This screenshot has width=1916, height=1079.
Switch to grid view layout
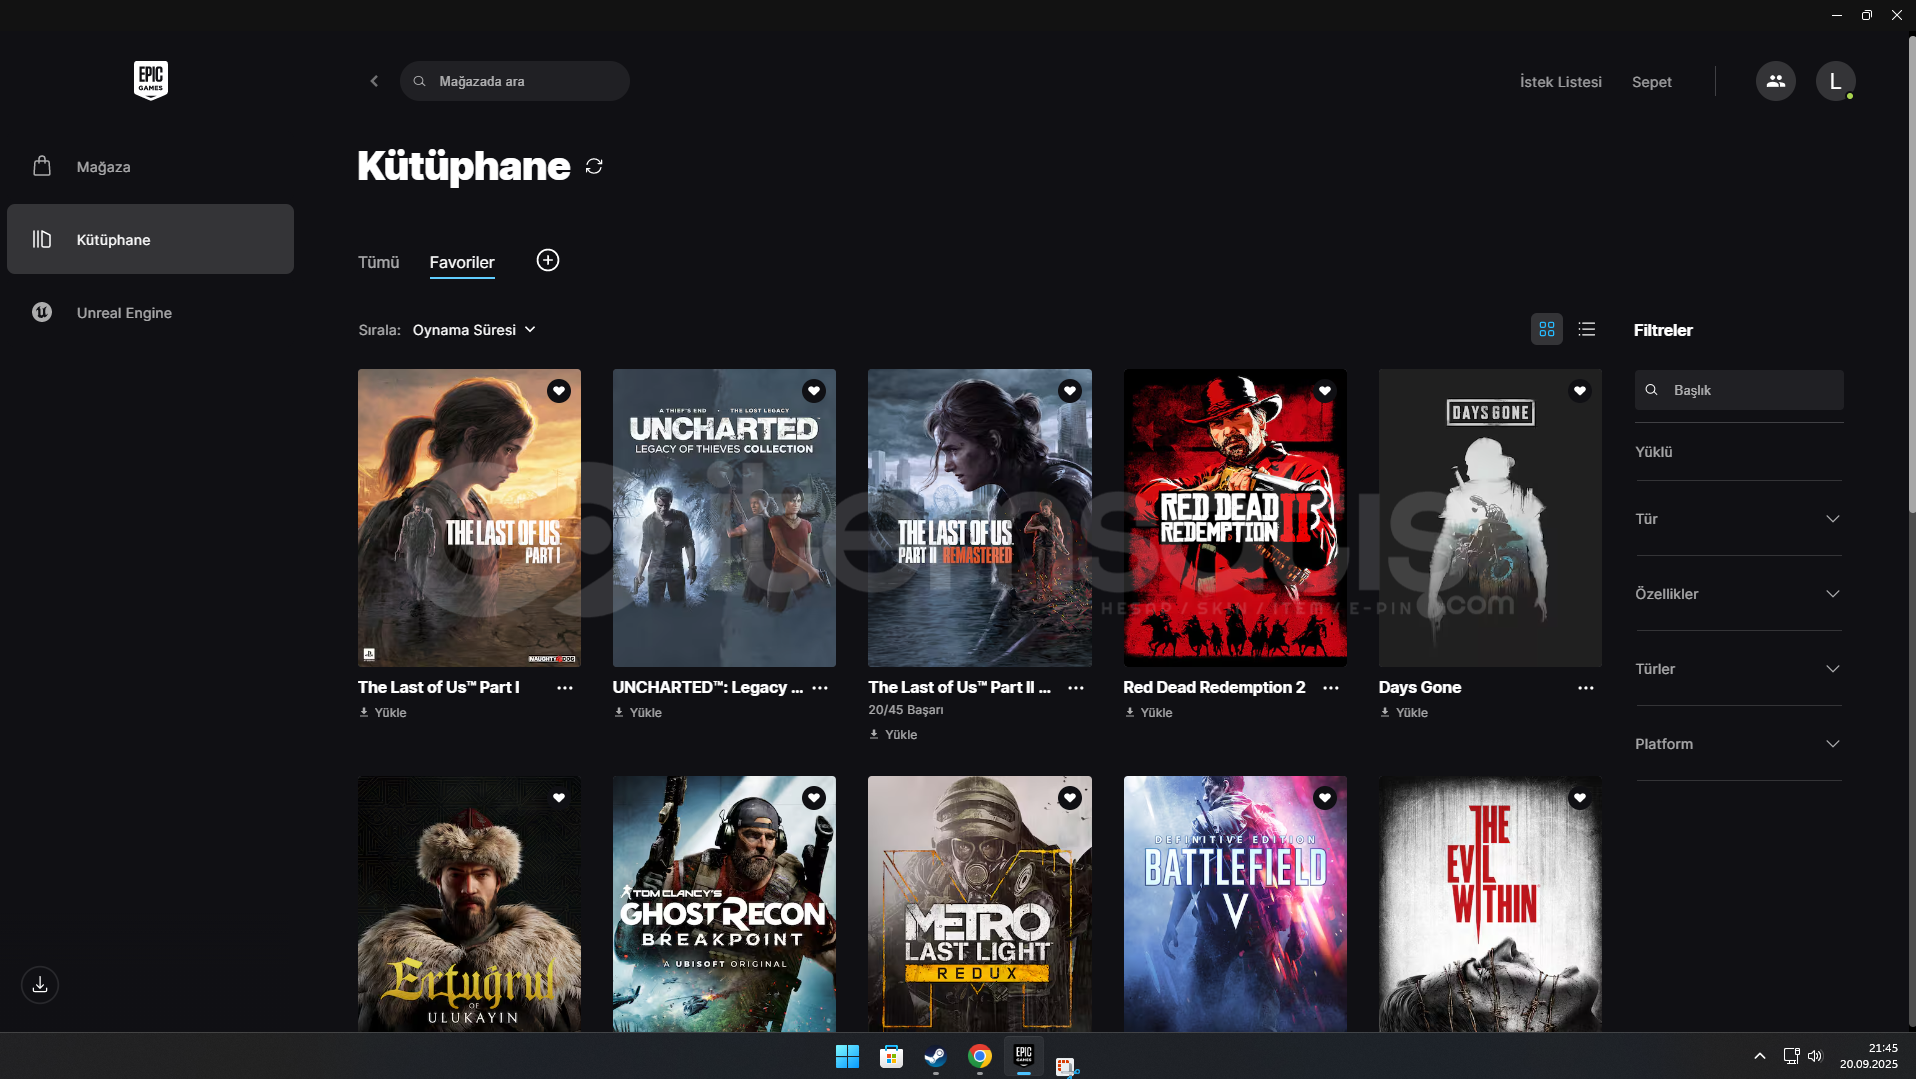(1547, 329)
